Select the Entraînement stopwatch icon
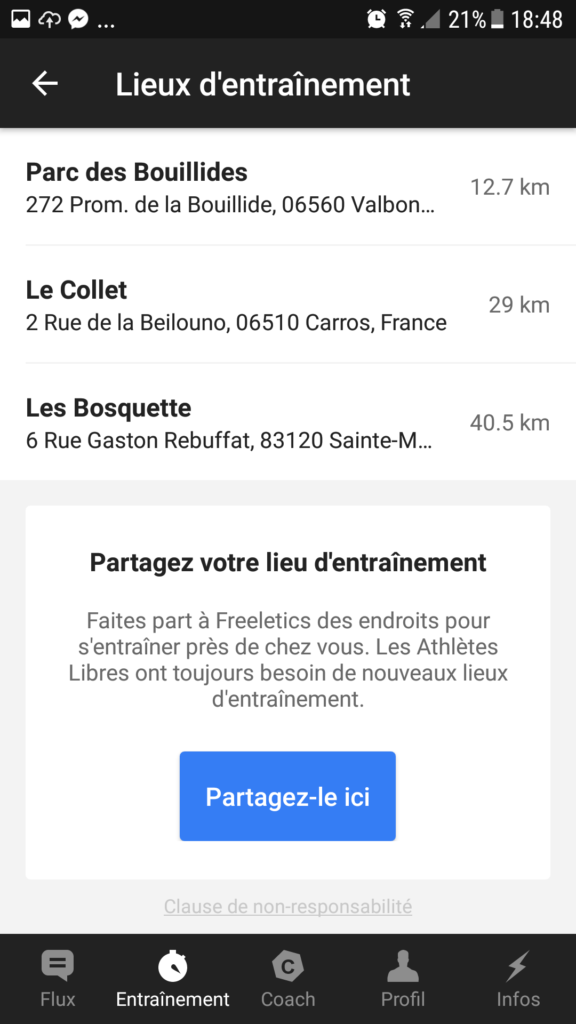This screenshot has width=576, height=1024. click(173, 965)
